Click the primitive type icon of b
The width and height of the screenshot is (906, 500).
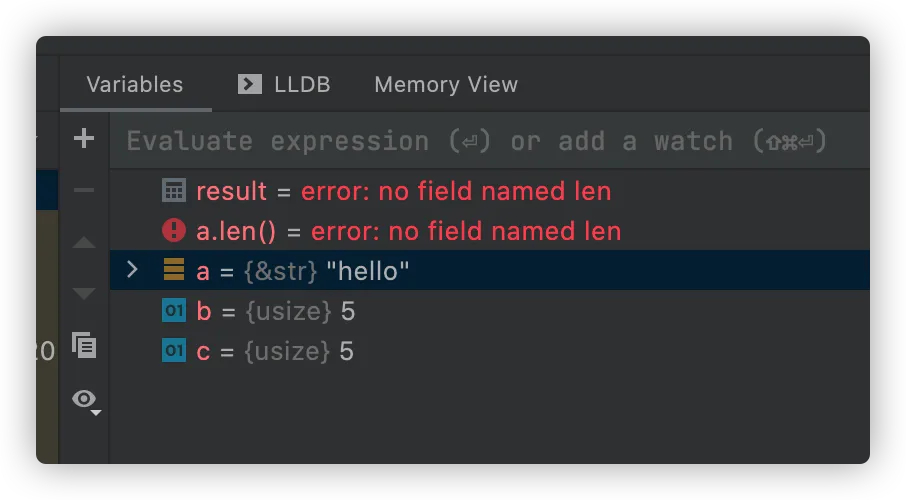point(174,311)
